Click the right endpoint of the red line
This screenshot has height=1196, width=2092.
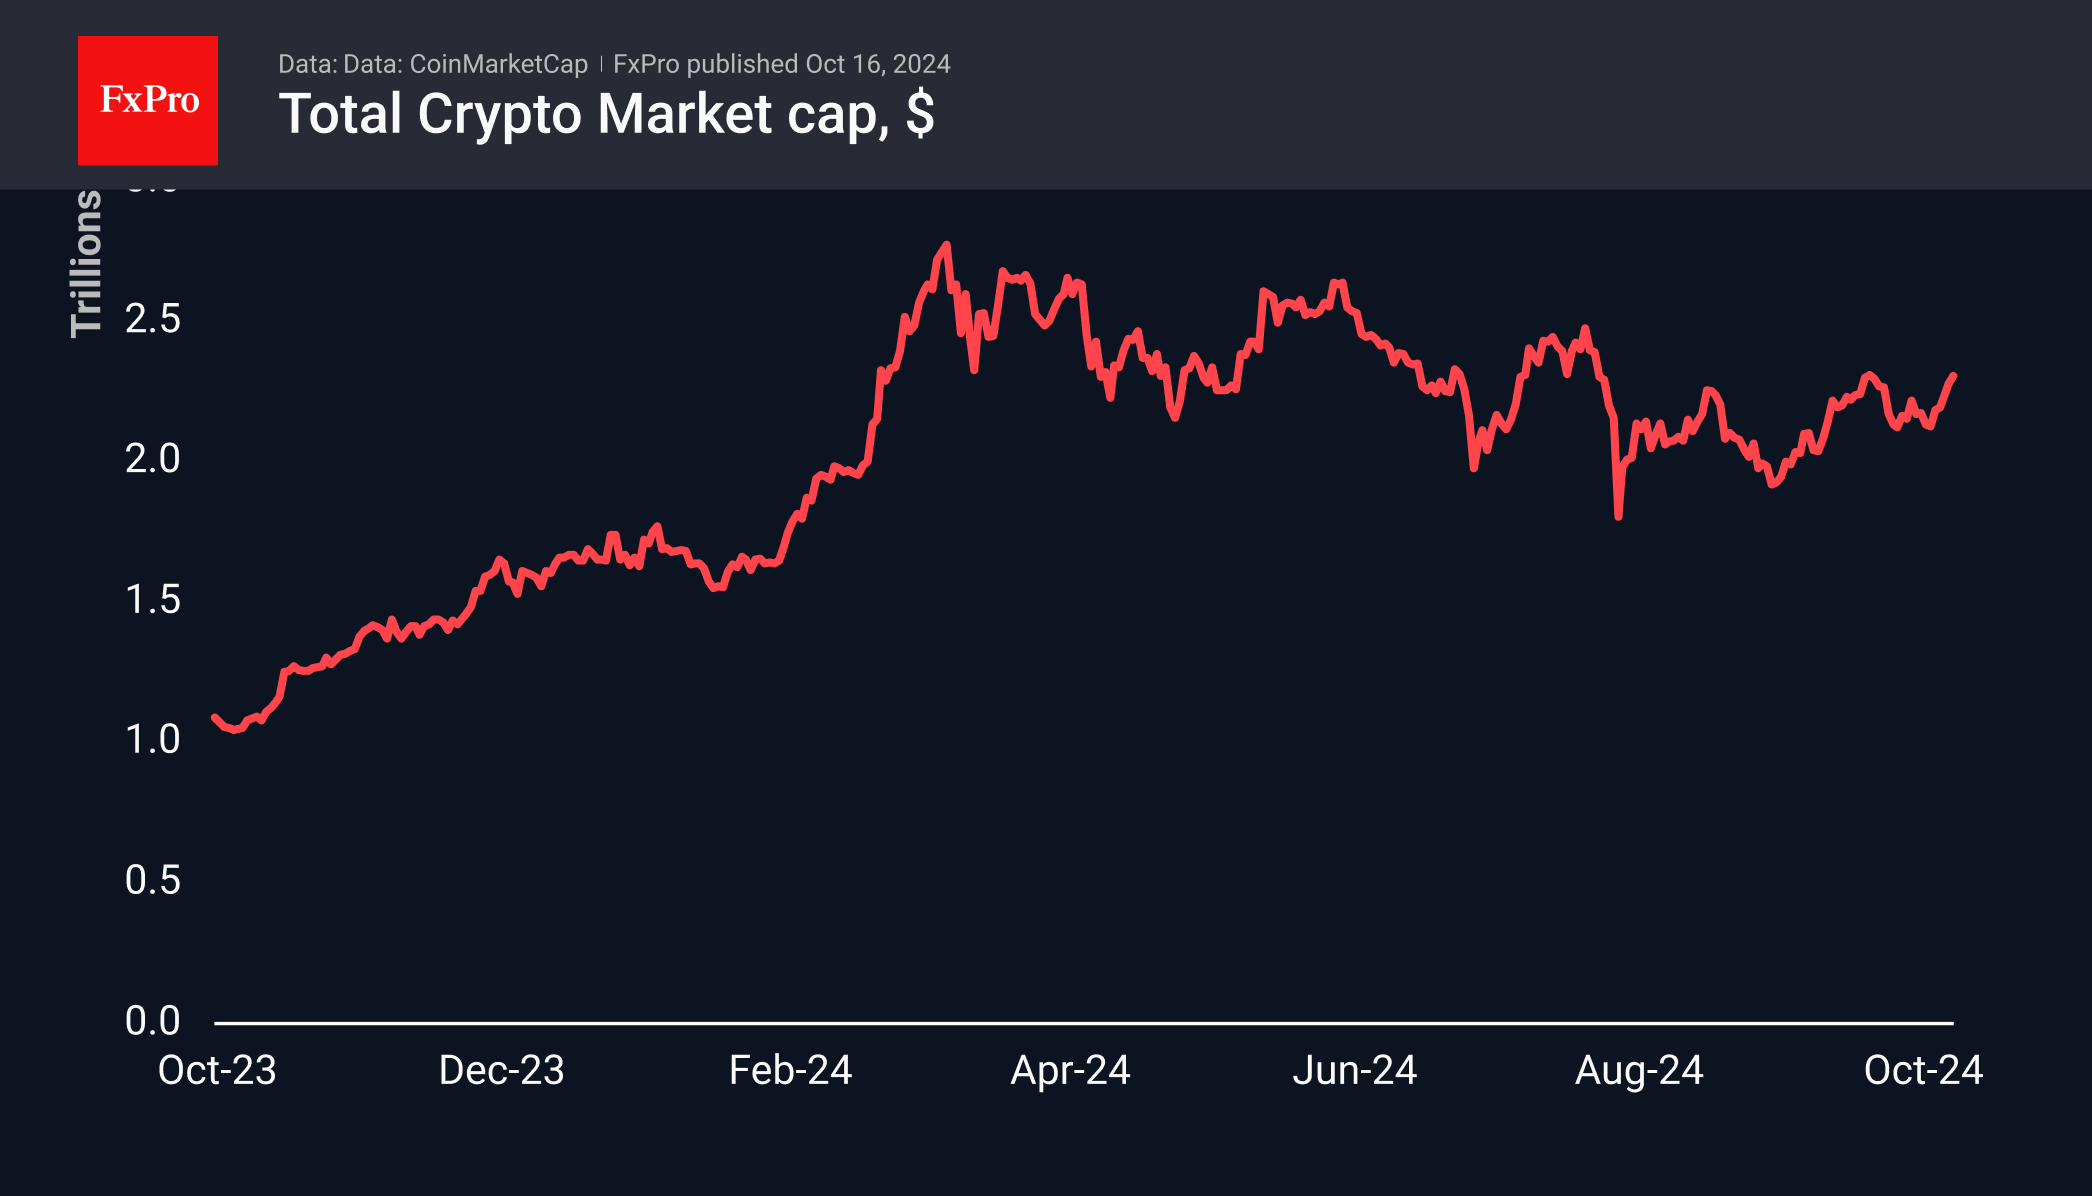(1953, 376)
